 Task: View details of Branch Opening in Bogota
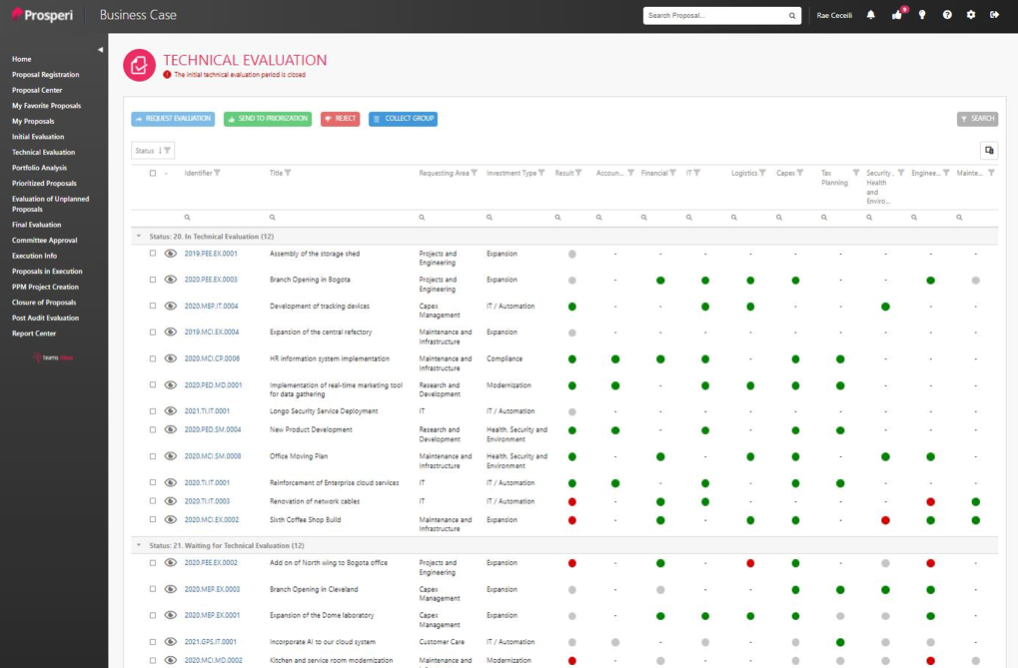coord(170,280)
